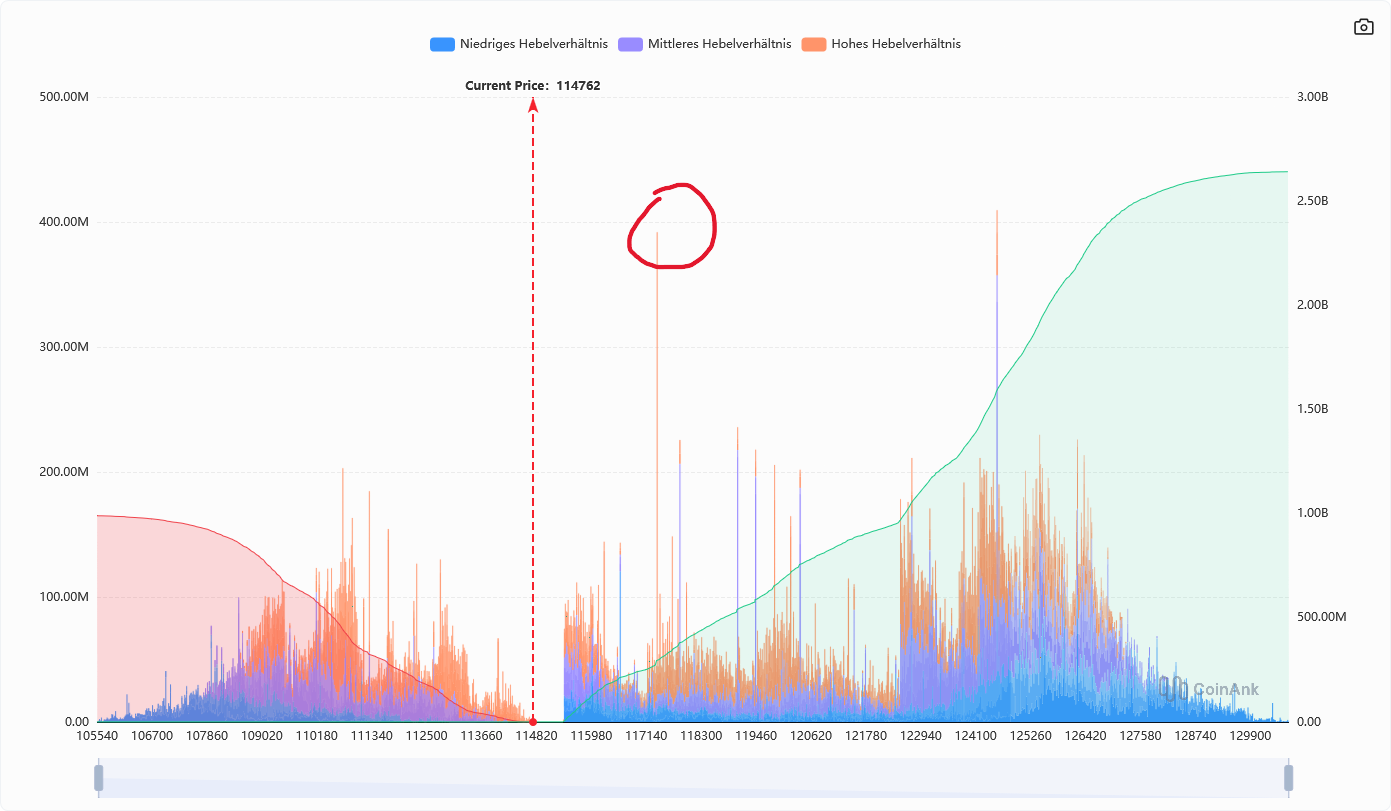This screenshot has width=1391, height=811.
Task: Click the red arrowhead atop the dashed price line
Action: click(533, 105)
